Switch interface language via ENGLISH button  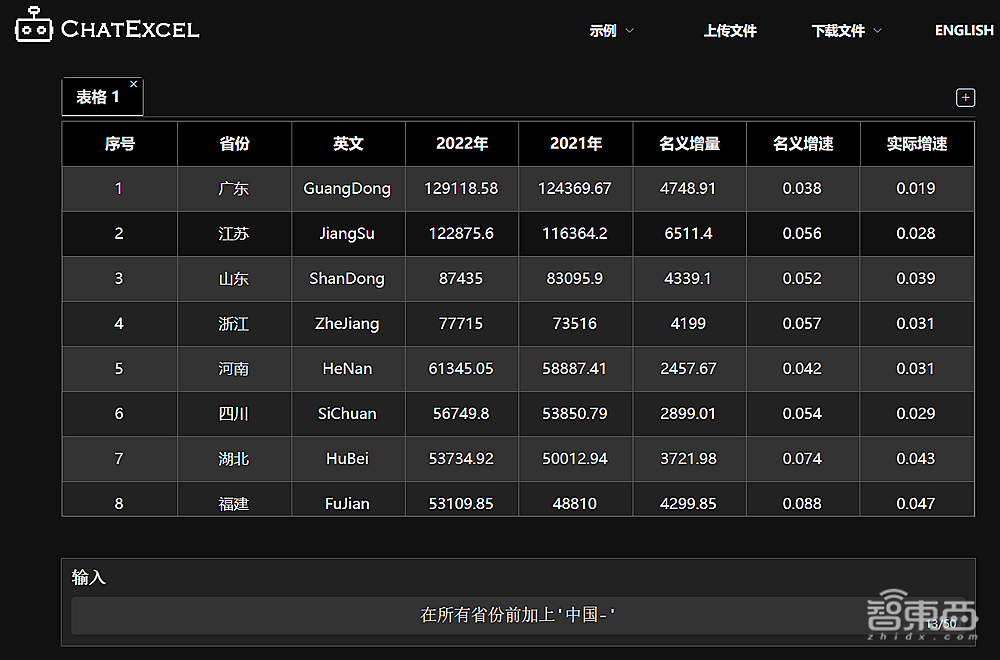tap(963, 30)
